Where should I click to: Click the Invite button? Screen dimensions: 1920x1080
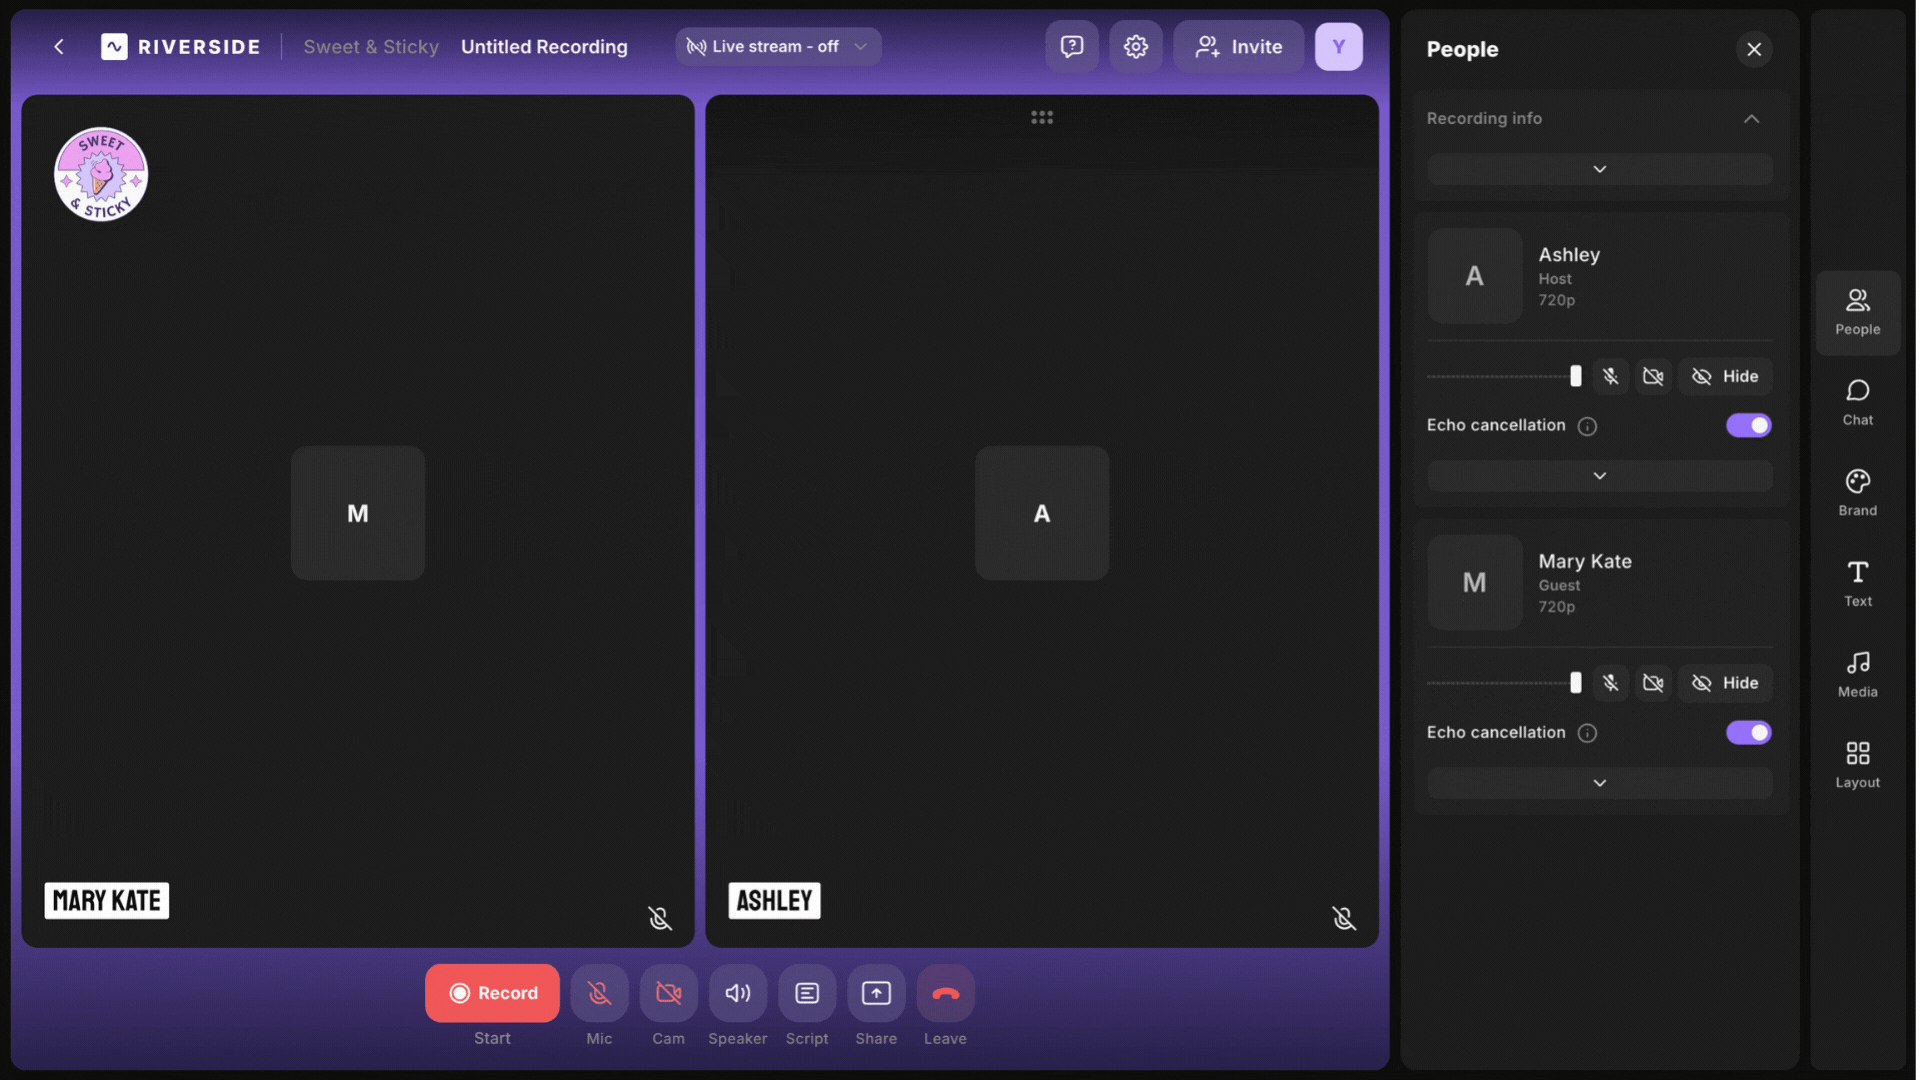[1238, 47]
